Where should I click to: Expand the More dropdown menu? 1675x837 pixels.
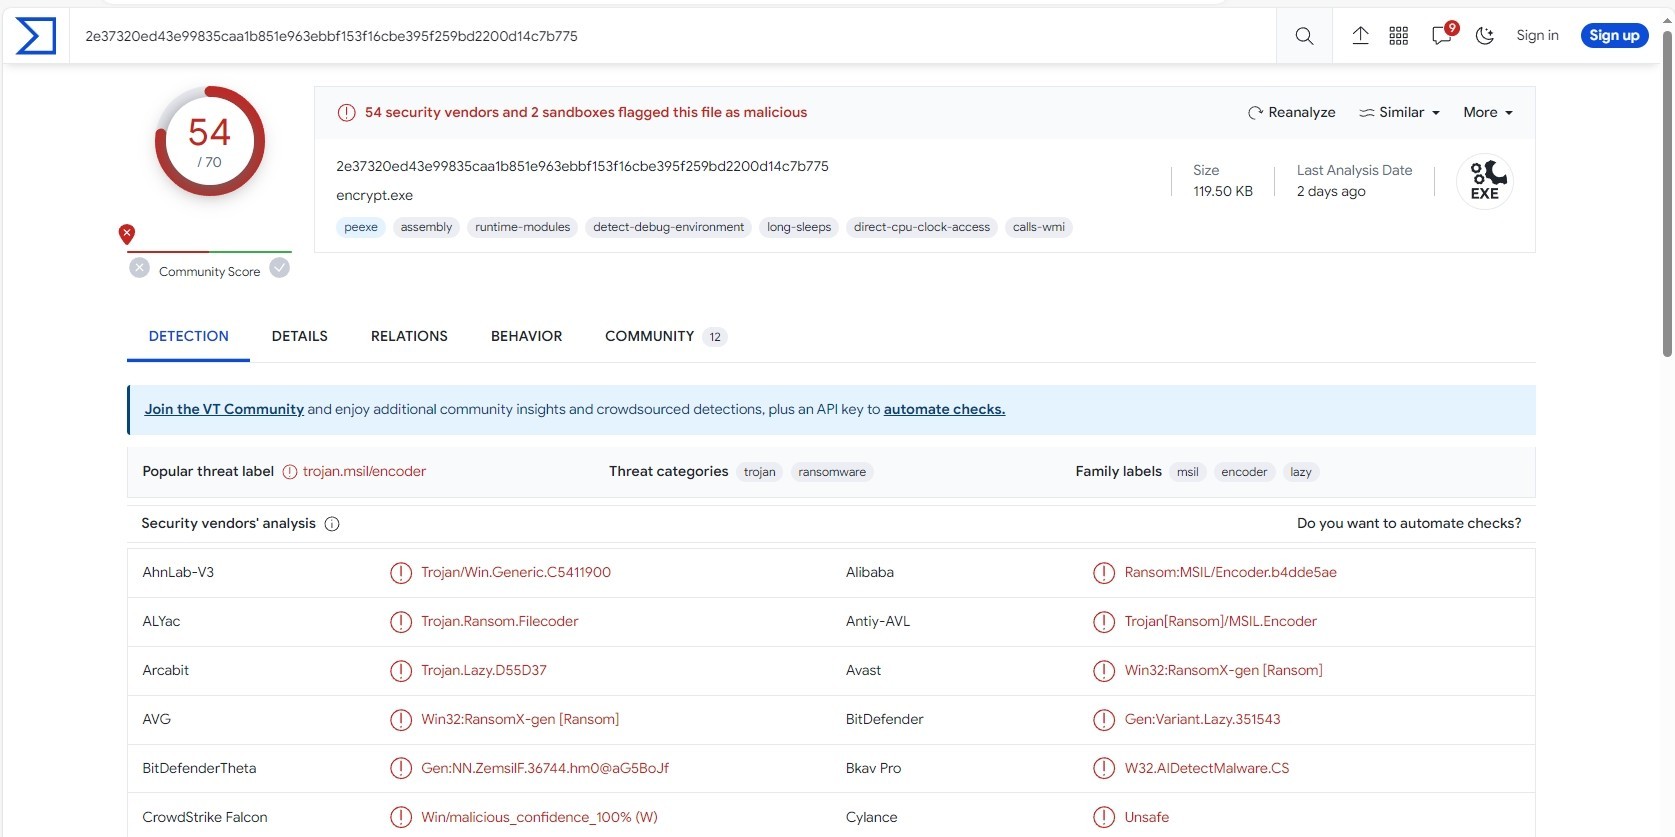coord(1488,112)
